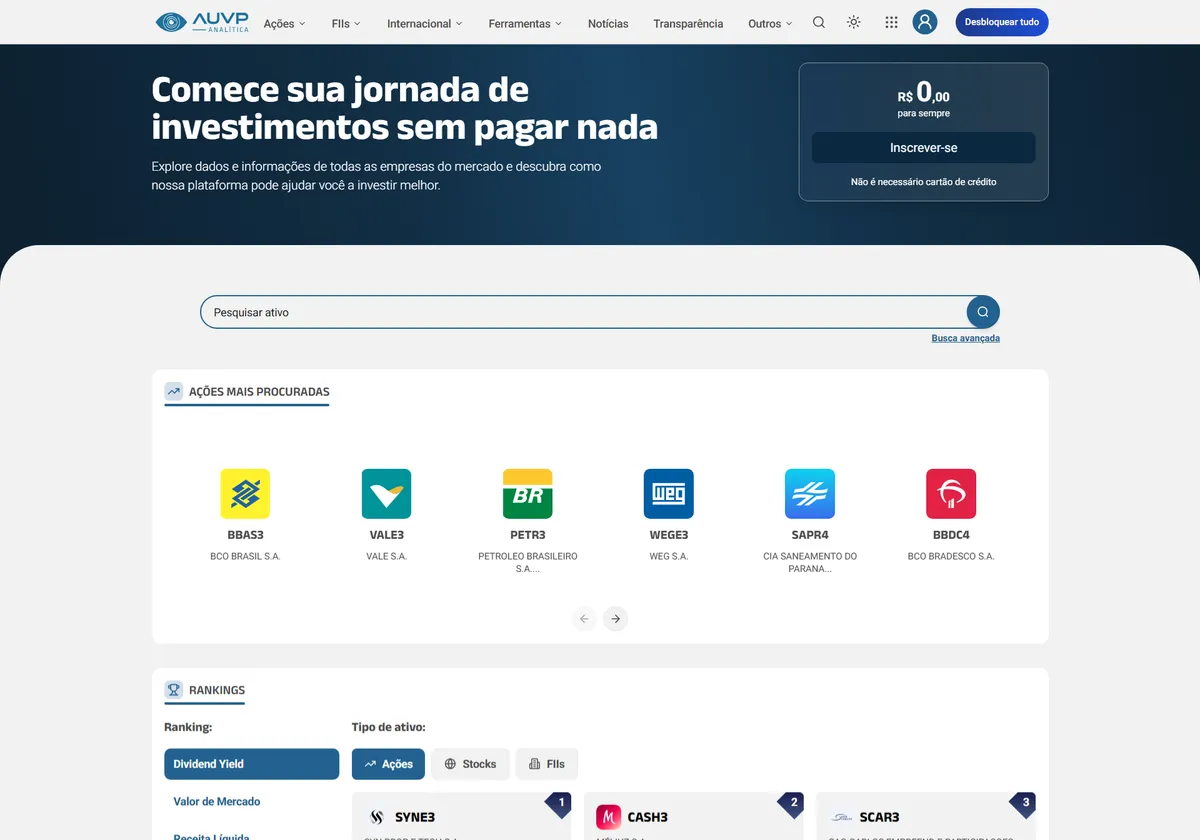The image size is (1200, 840).
Task: Open the CASH3 ranking card
Action: tap(694, 817)
